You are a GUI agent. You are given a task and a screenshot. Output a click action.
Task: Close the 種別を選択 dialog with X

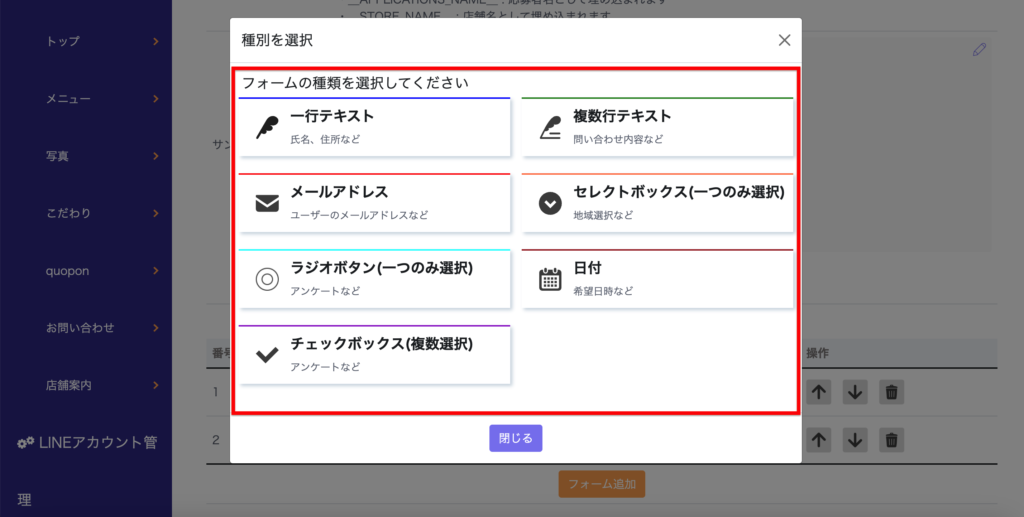click(784, 40)
